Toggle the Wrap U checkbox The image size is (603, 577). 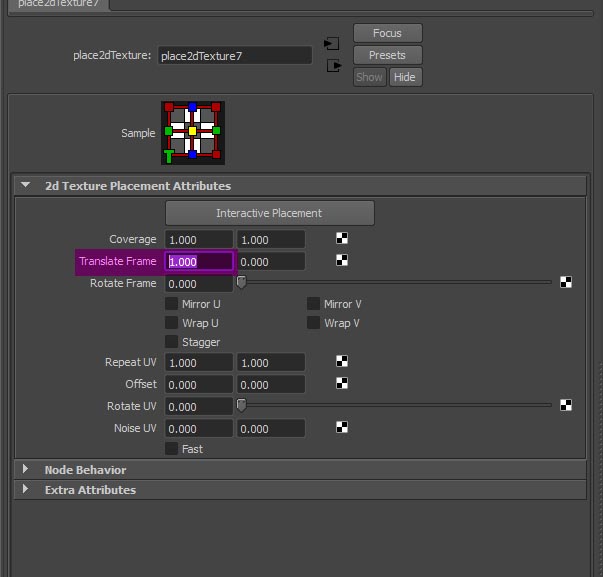172,323
